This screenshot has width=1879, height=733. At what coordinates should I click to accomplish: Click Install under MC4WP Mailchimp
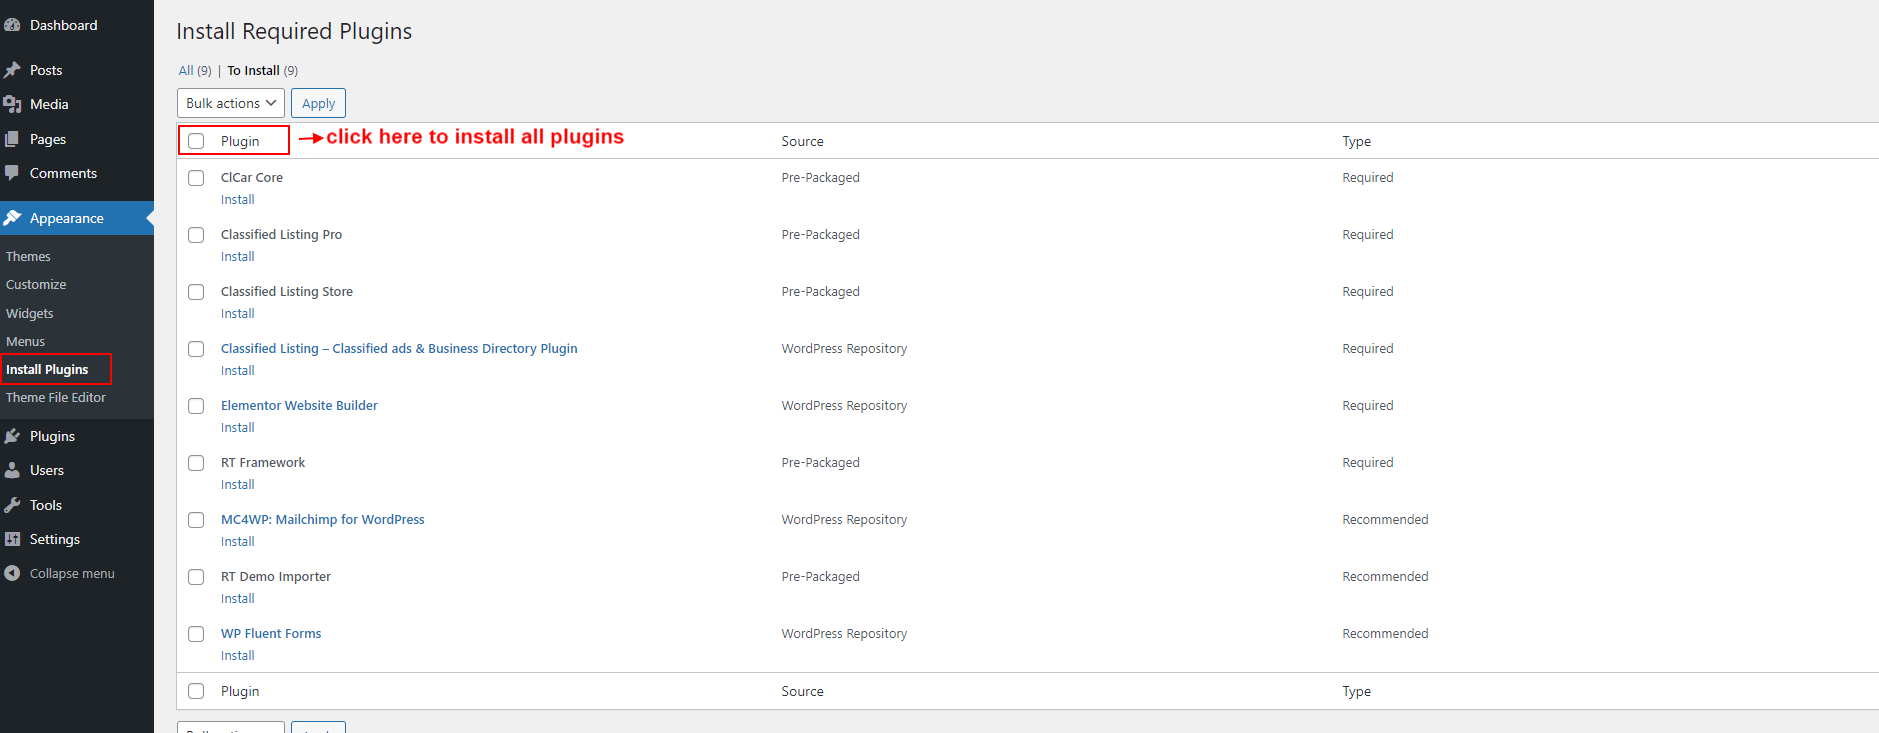tap(238, 542)
